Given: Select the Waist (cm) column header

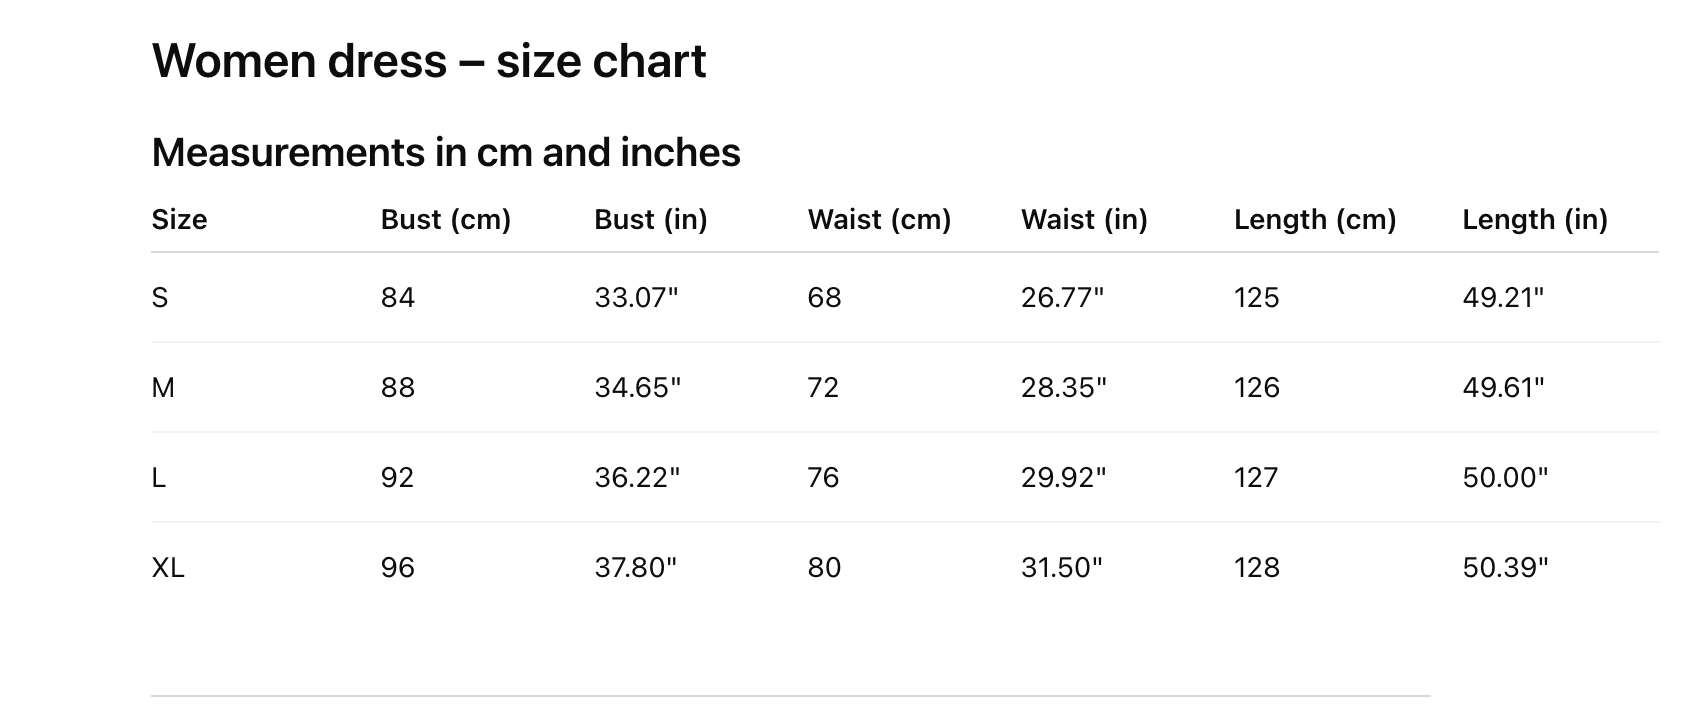Looking at the screenshot, I should coord(879,220).
